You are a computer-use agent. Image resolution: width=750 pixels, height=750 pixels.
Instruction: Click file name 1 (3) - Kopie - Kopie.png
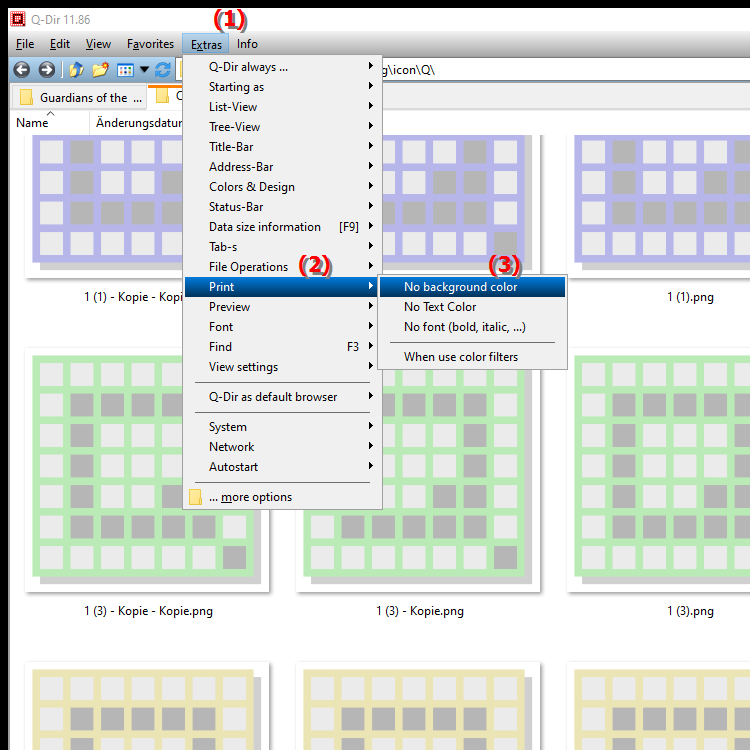tap(148, 611)
